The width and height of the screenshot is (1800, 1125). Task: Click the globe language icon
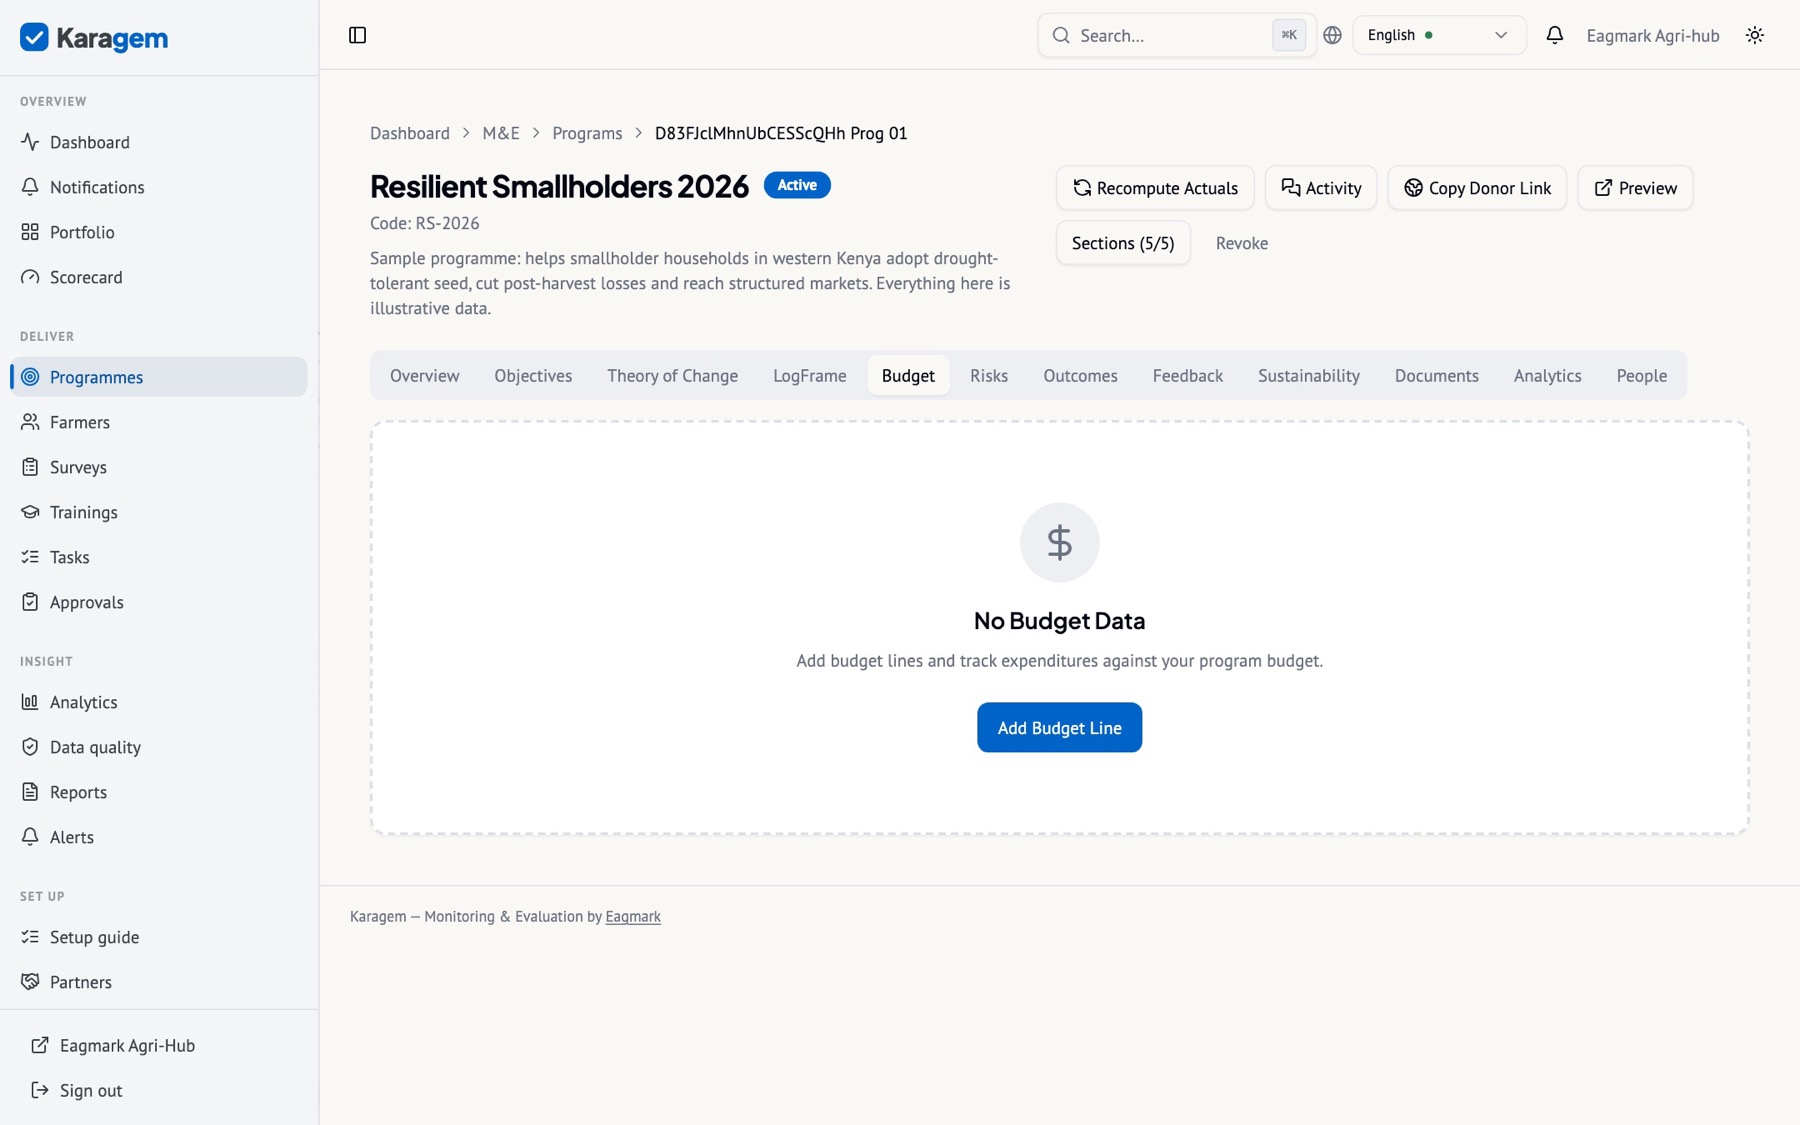pos(1332,35)
